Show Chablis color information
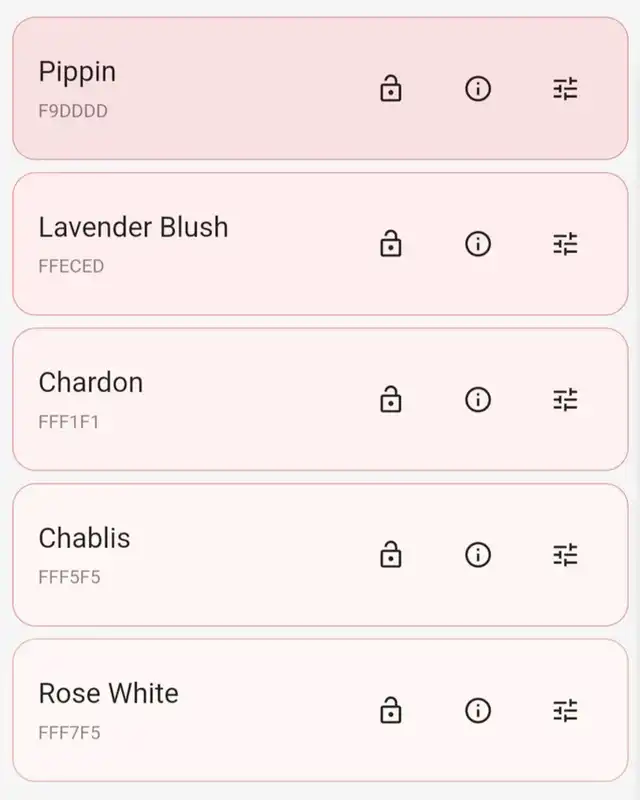Viewport: 640px width, 800px height. click(478, 555)
